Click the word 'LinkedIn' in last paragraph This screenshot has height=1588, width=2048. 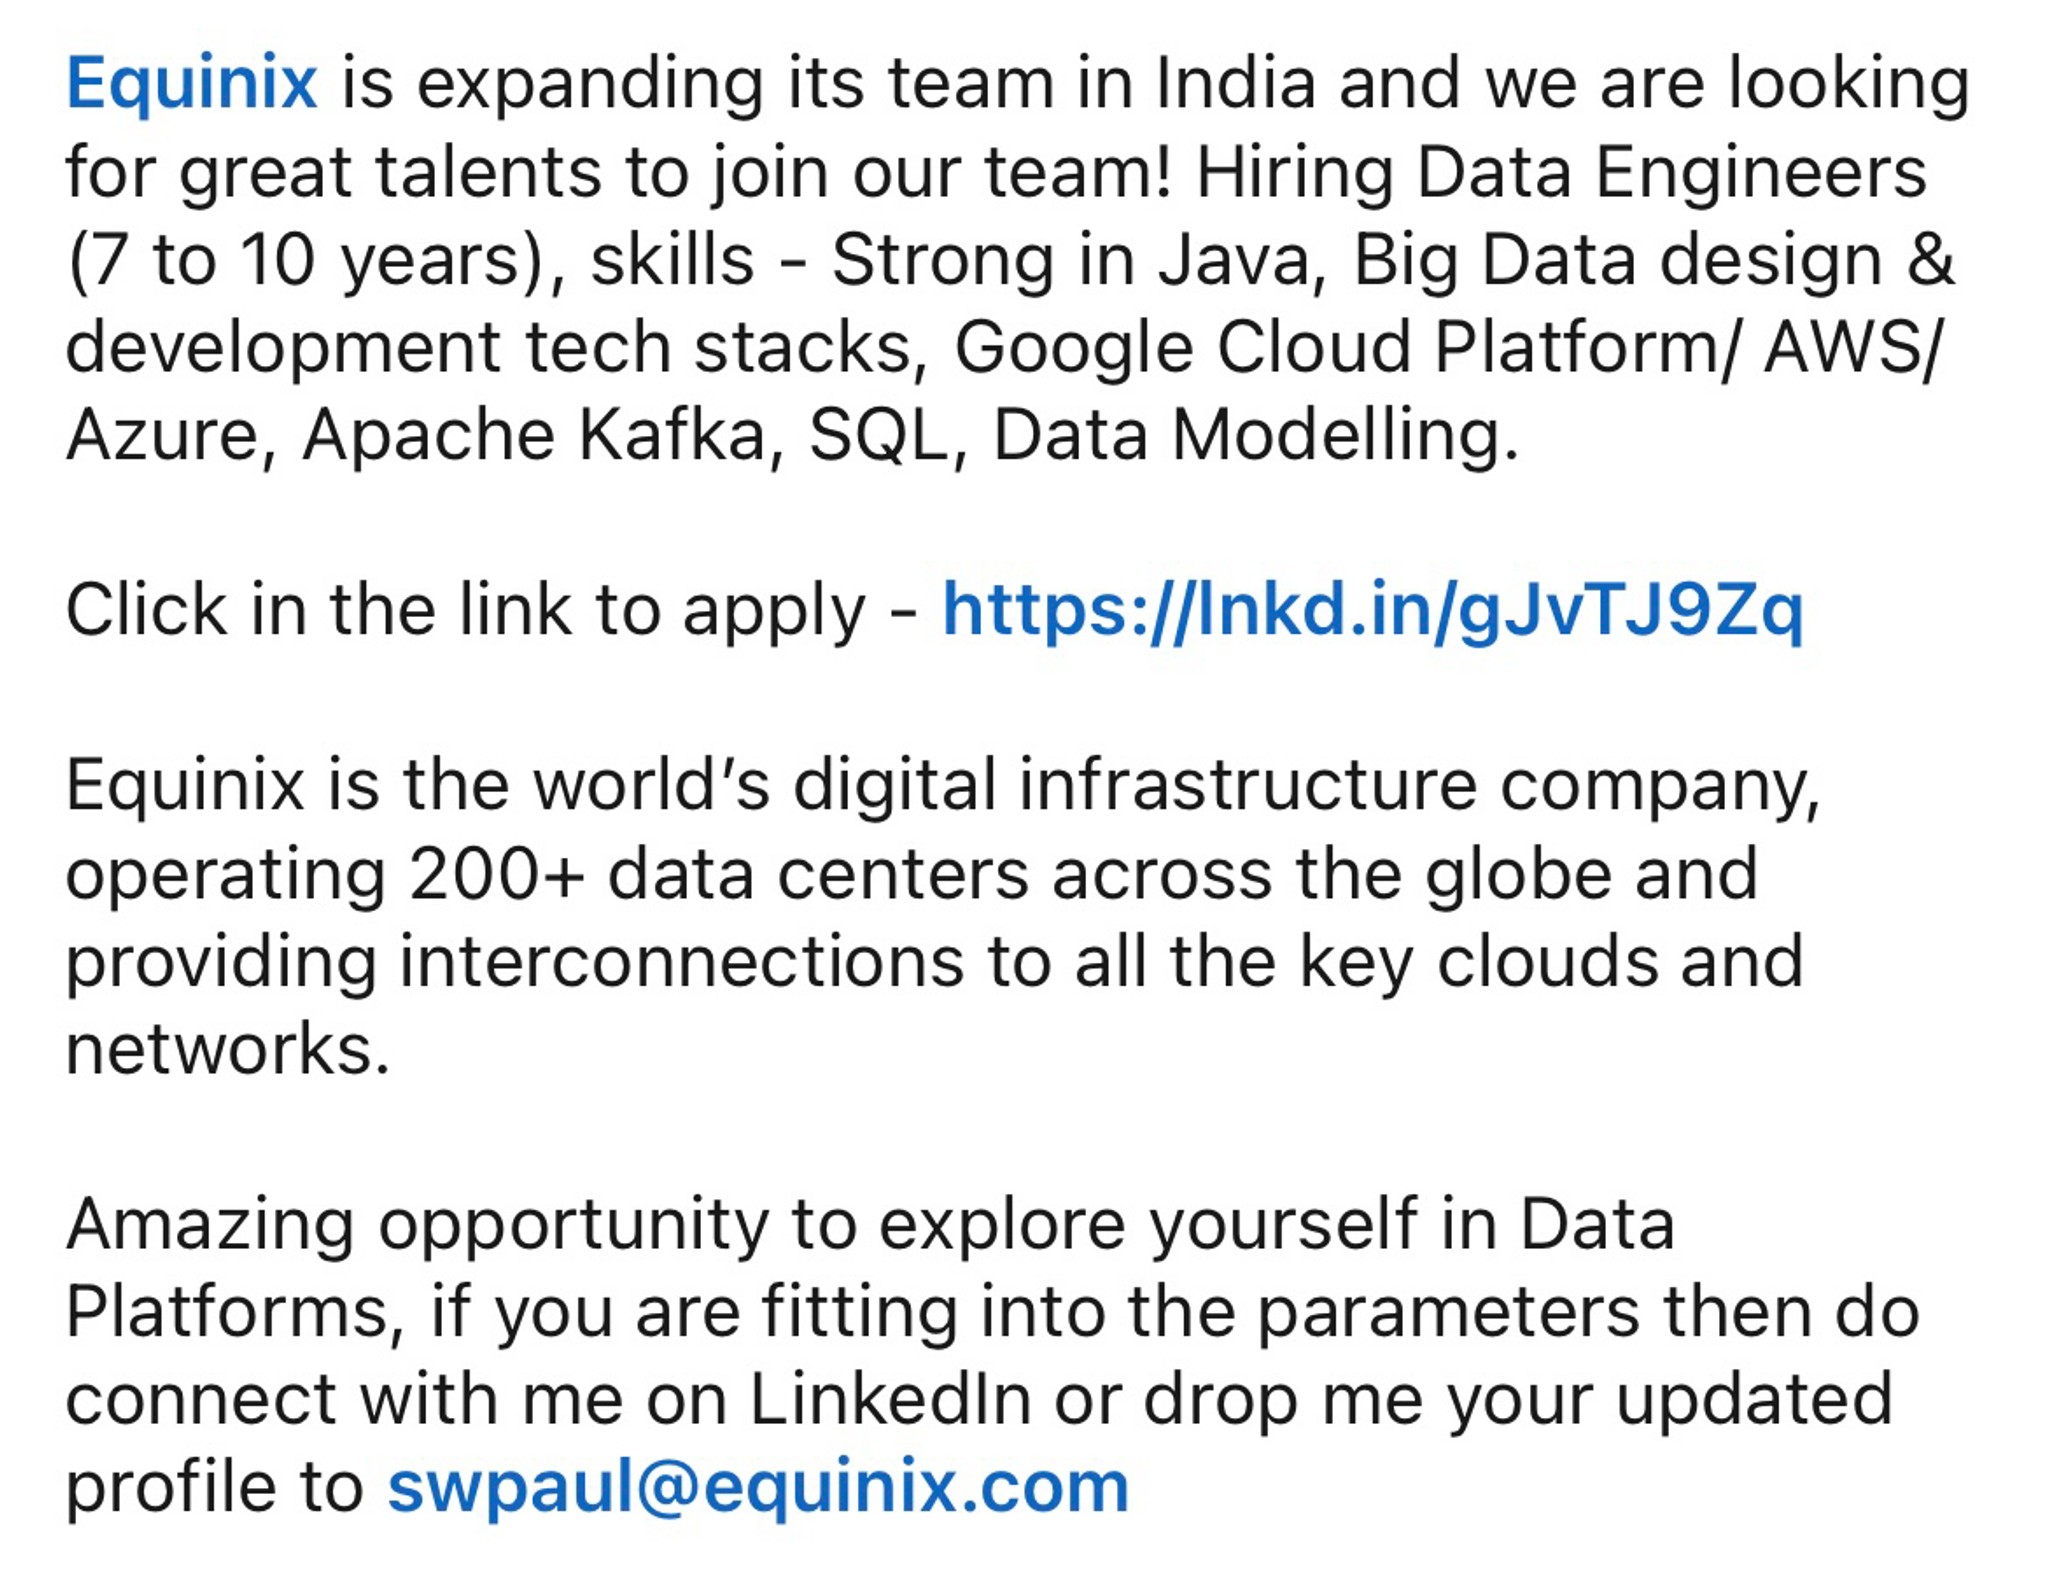[890, 1399]
